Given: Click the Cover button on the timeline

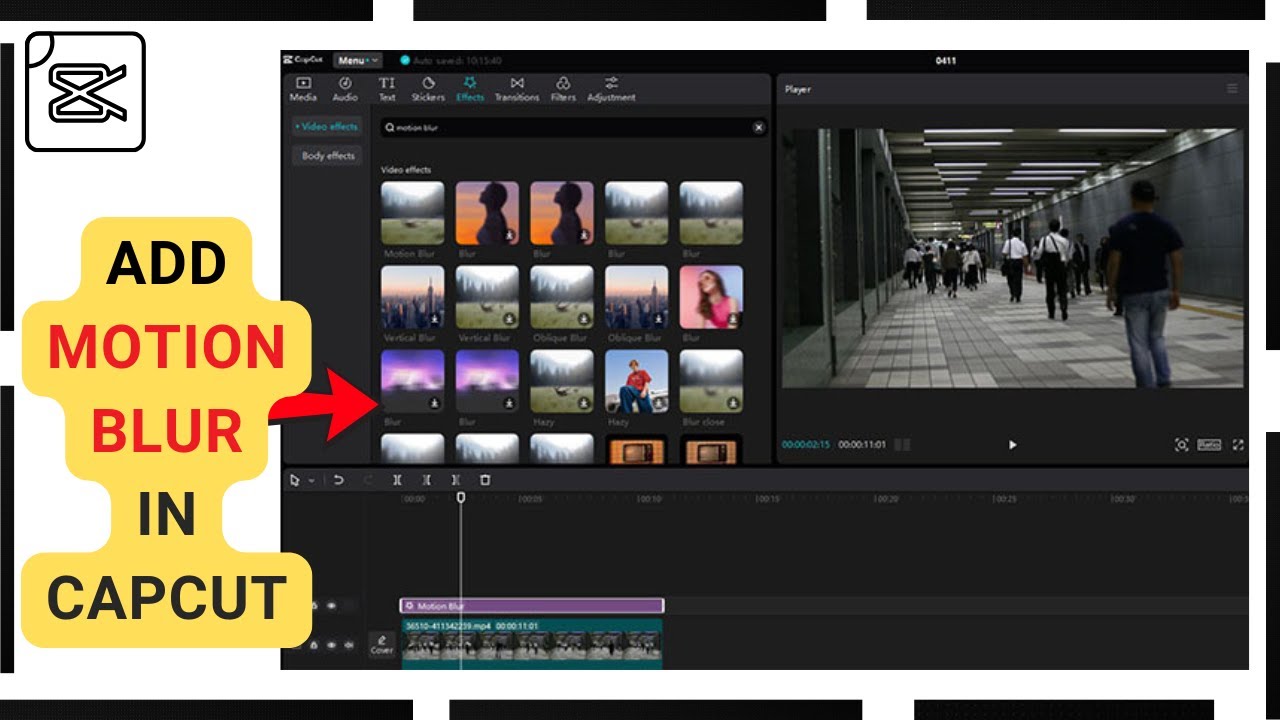Looking at the screenshot, I should coord(382,645).
